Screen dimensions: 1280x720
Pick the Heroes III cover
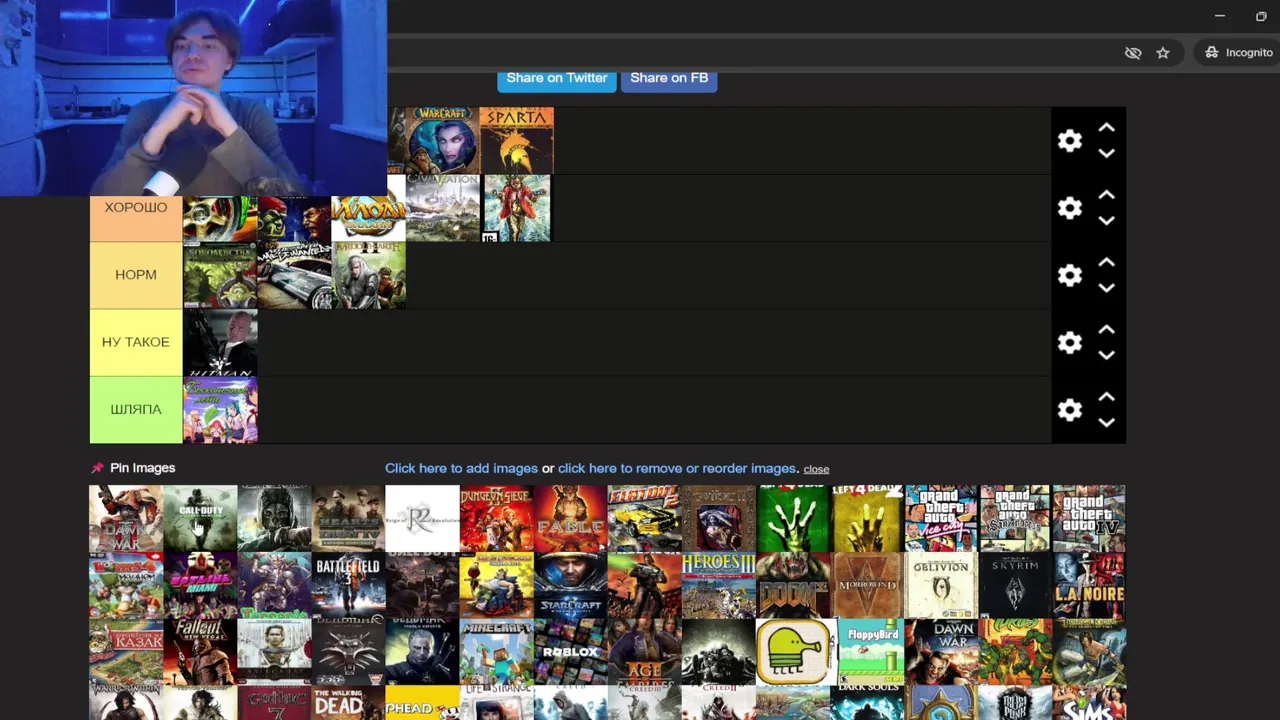coord(719,585)
